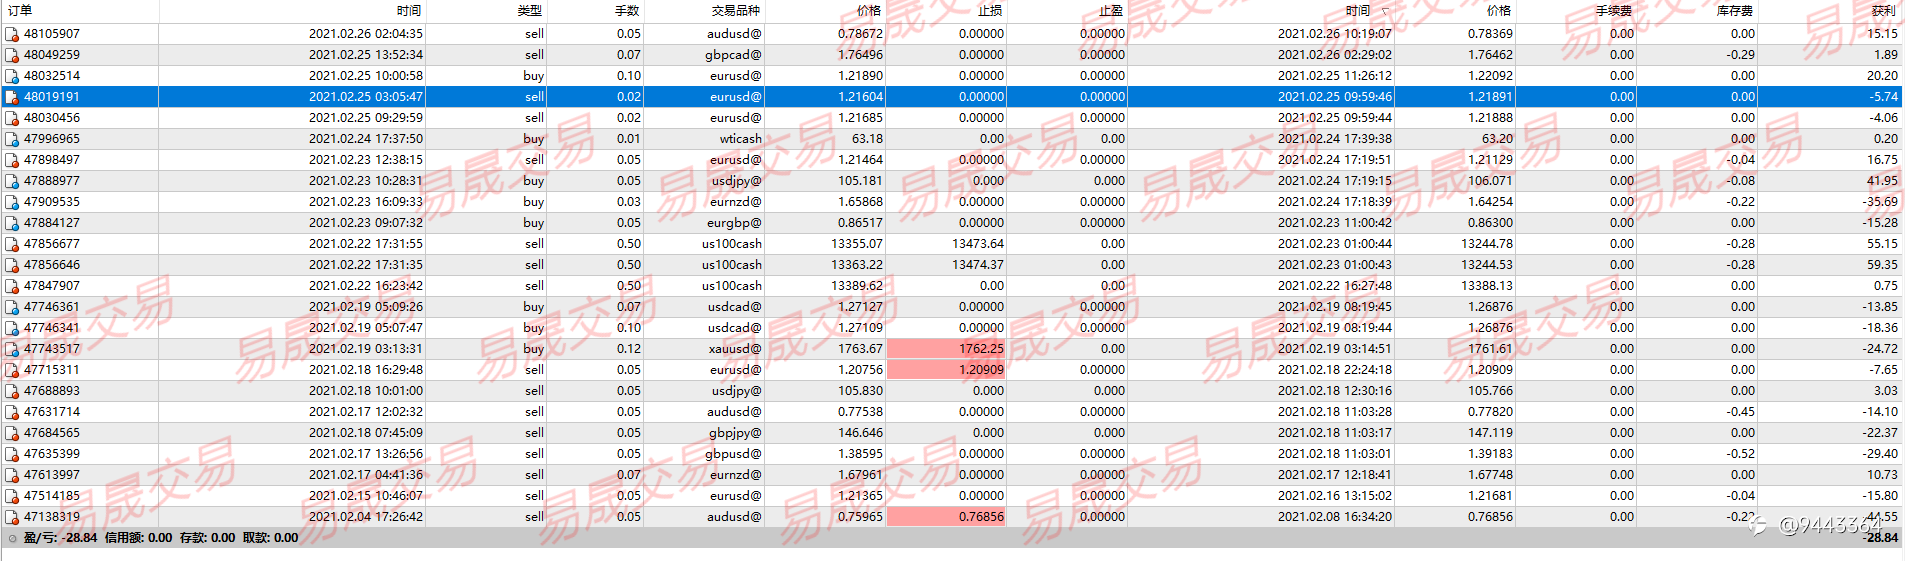Sort by the 时间 close-time column arrow
Image resolution: width=1905 pixels, height=561 pixels.
[x=1385, y=11]
